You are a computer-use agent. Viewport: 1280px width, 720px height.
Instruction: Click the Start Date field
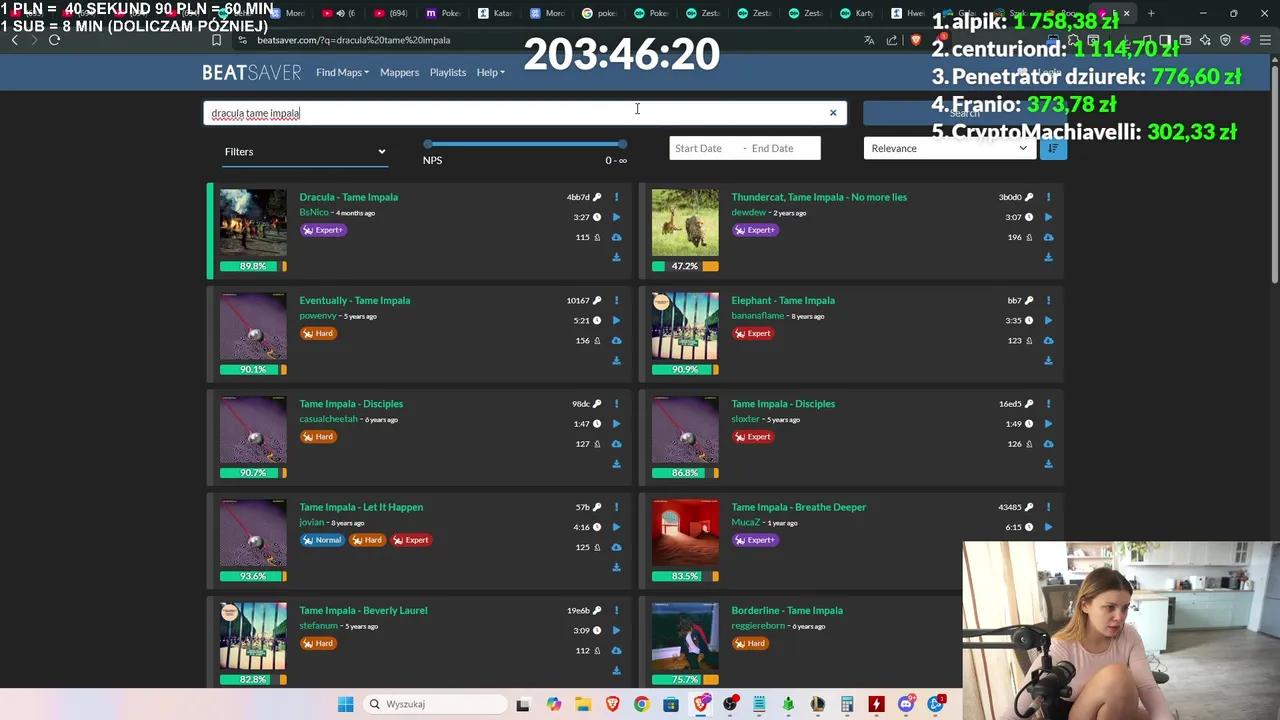(x=704, y=148)
